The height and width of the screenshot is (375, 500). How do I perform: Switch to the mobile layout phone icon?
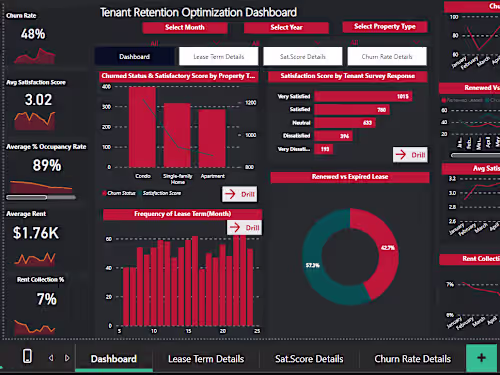click(x=27, y=356)
